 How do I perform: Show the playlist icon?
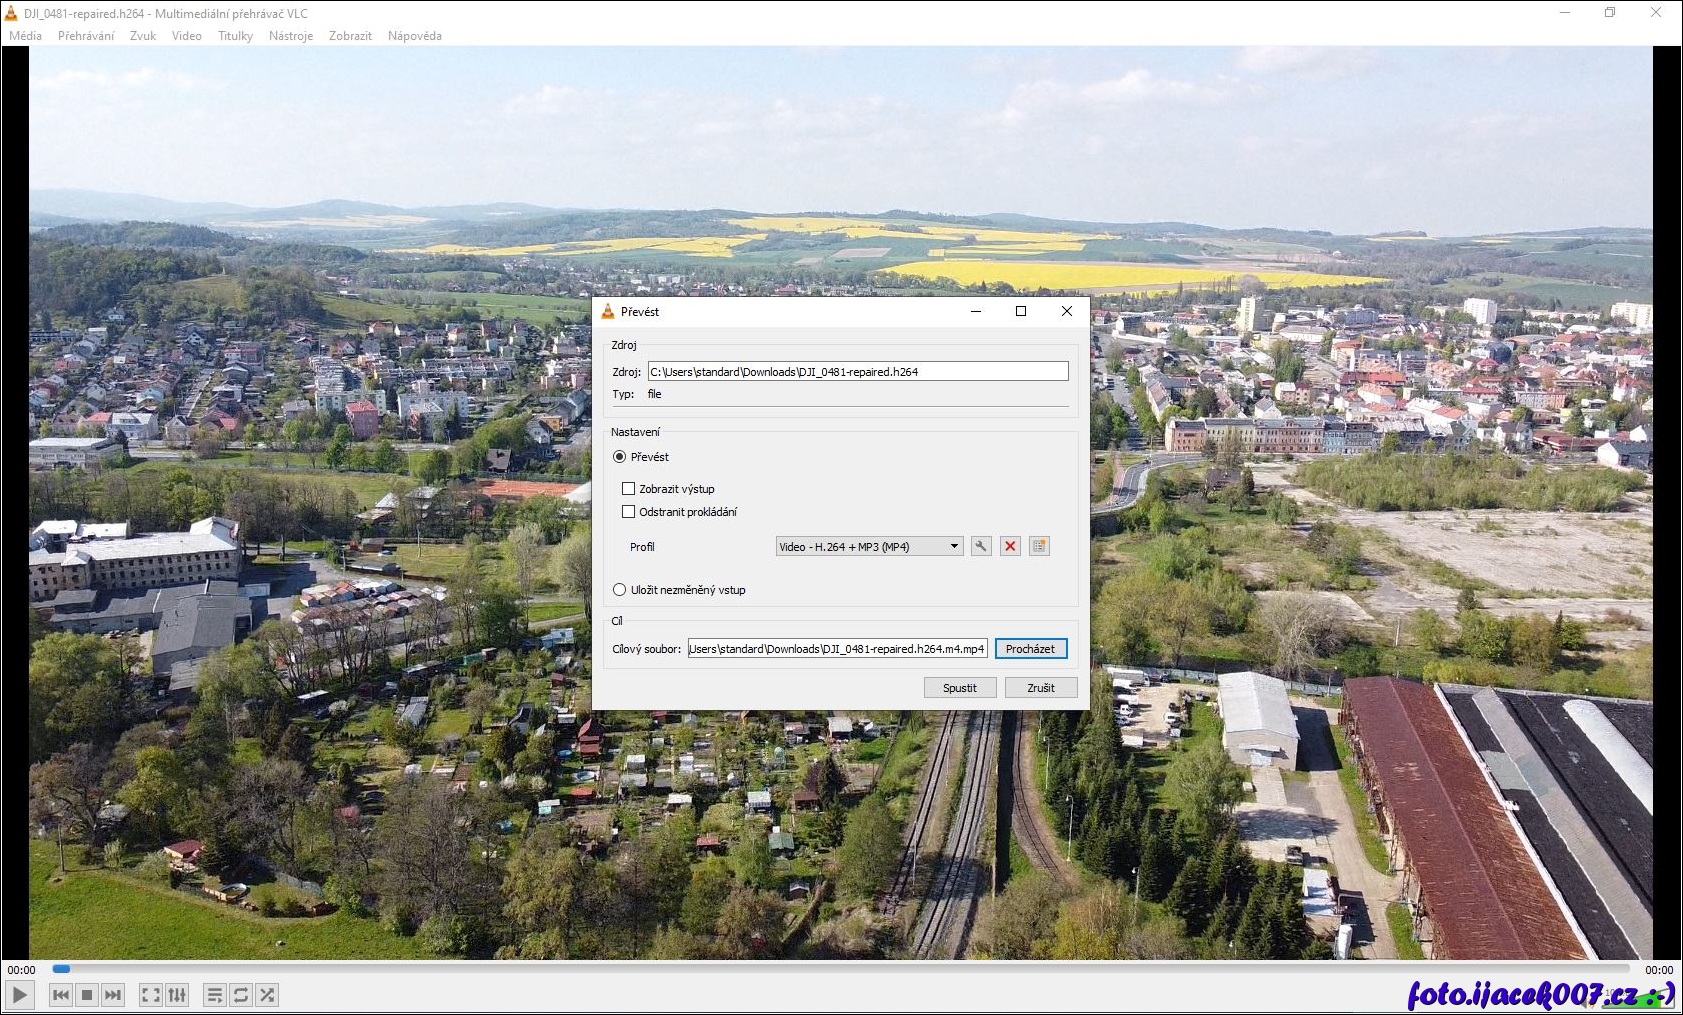point(214,995)
